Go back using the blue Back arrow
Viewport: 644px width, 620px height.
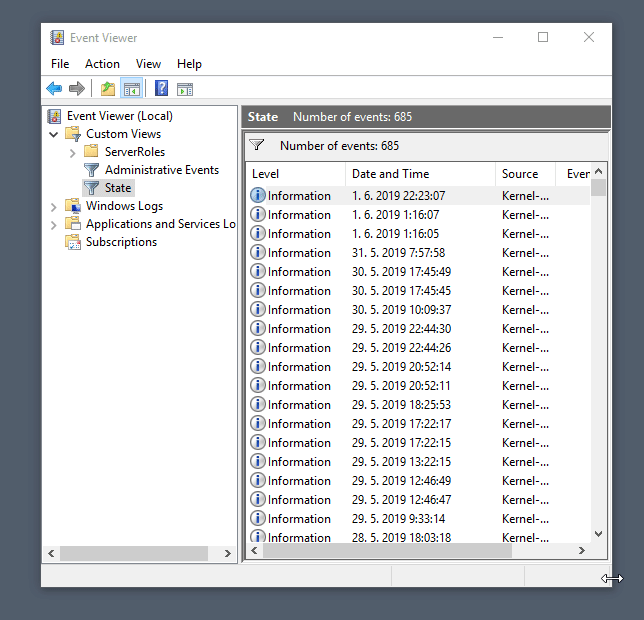[54, 88]
